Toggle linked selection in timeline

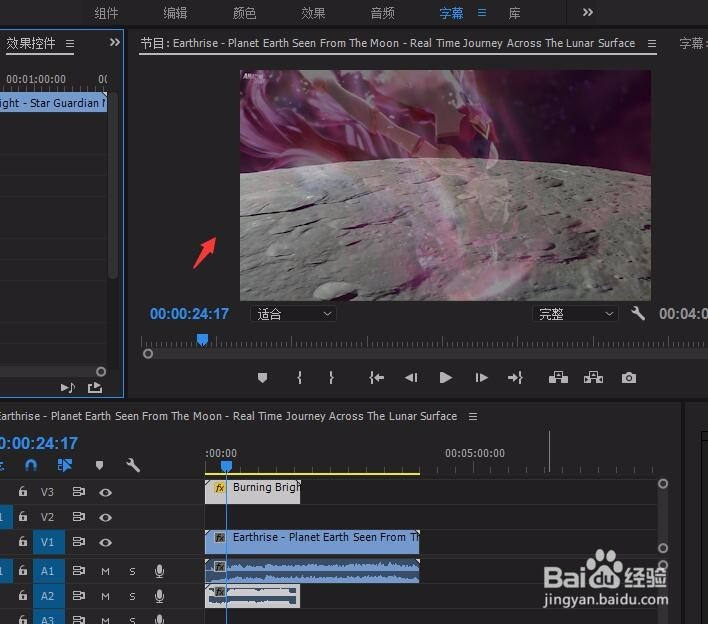click(x=65, y=465)
